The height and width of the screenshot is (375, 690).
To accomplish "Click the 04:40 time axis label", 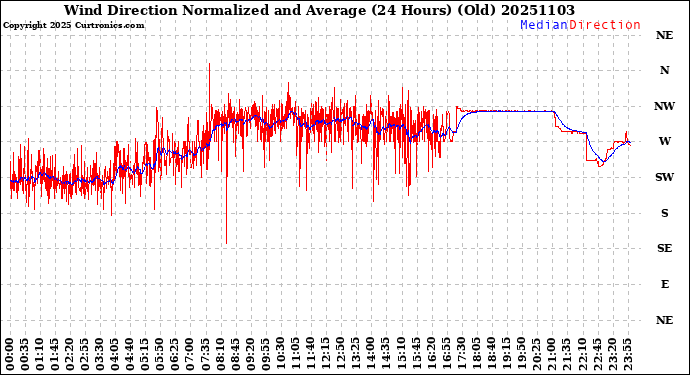I will click(x=130, y=355).
